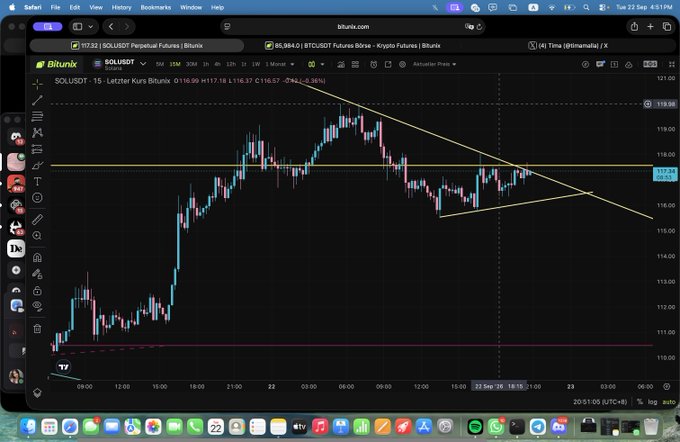Screen dimensions: 680x442
Task: Click the candlestick chart type icon
Action: [311, 64]
